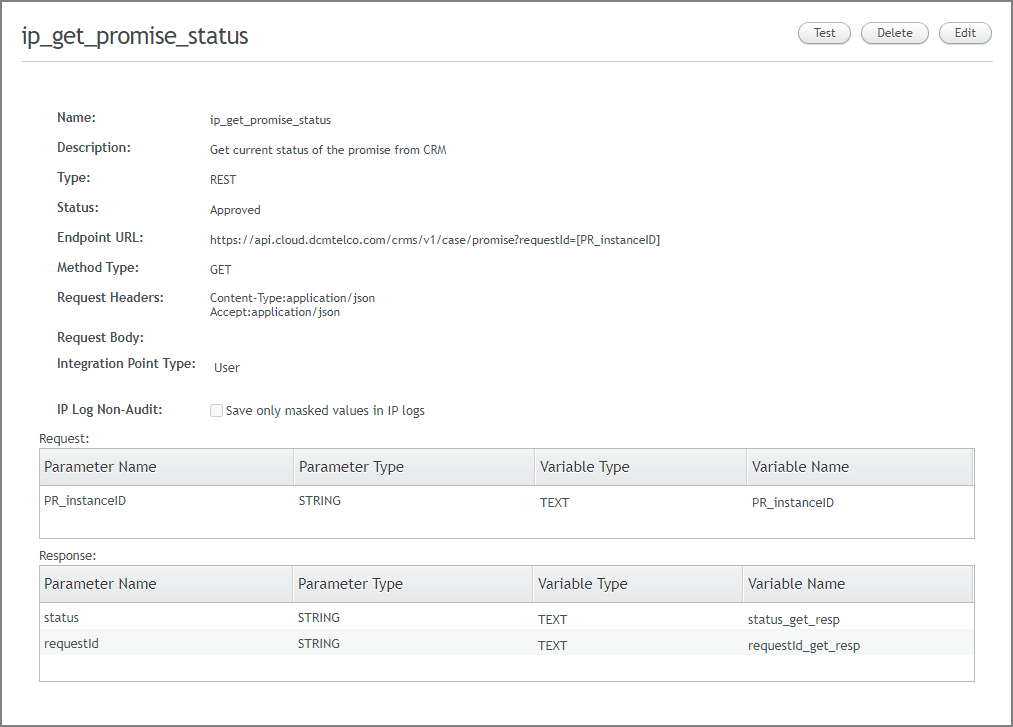This screenshot has height=727, width=1013.
Task: Click the IP Log Non-Audit label
Action: (x=109, y=410)
